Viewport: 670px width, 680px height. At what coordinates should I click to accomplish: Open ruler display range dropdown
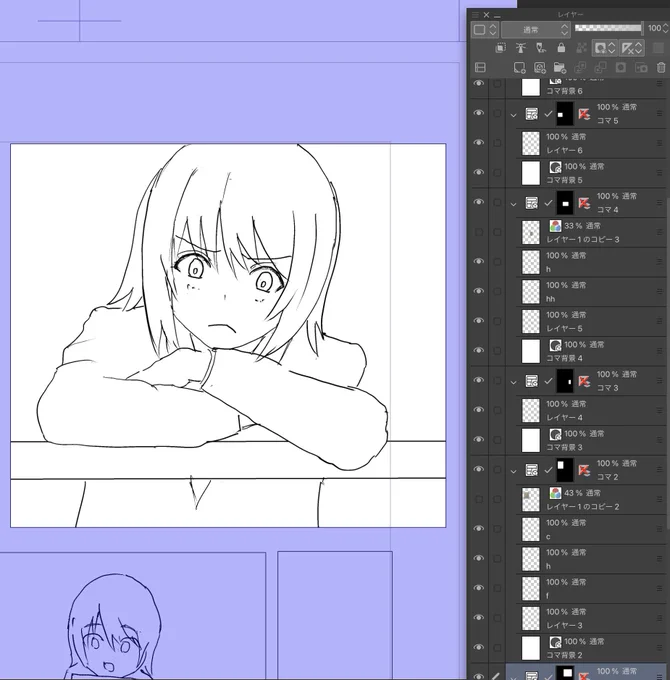(632, 48)
